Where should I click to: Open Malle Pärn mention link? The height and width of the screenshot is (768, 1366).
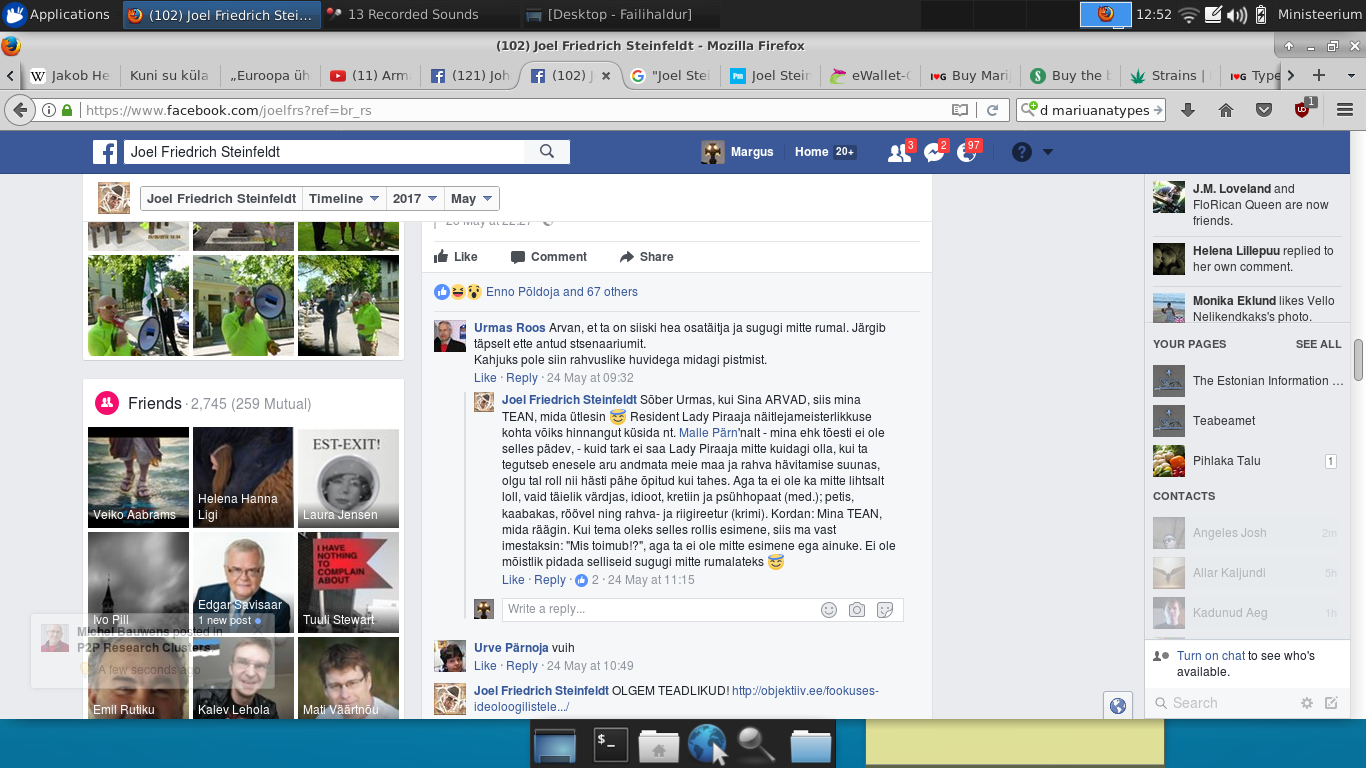pyautogui.click(x=710, y=433)
